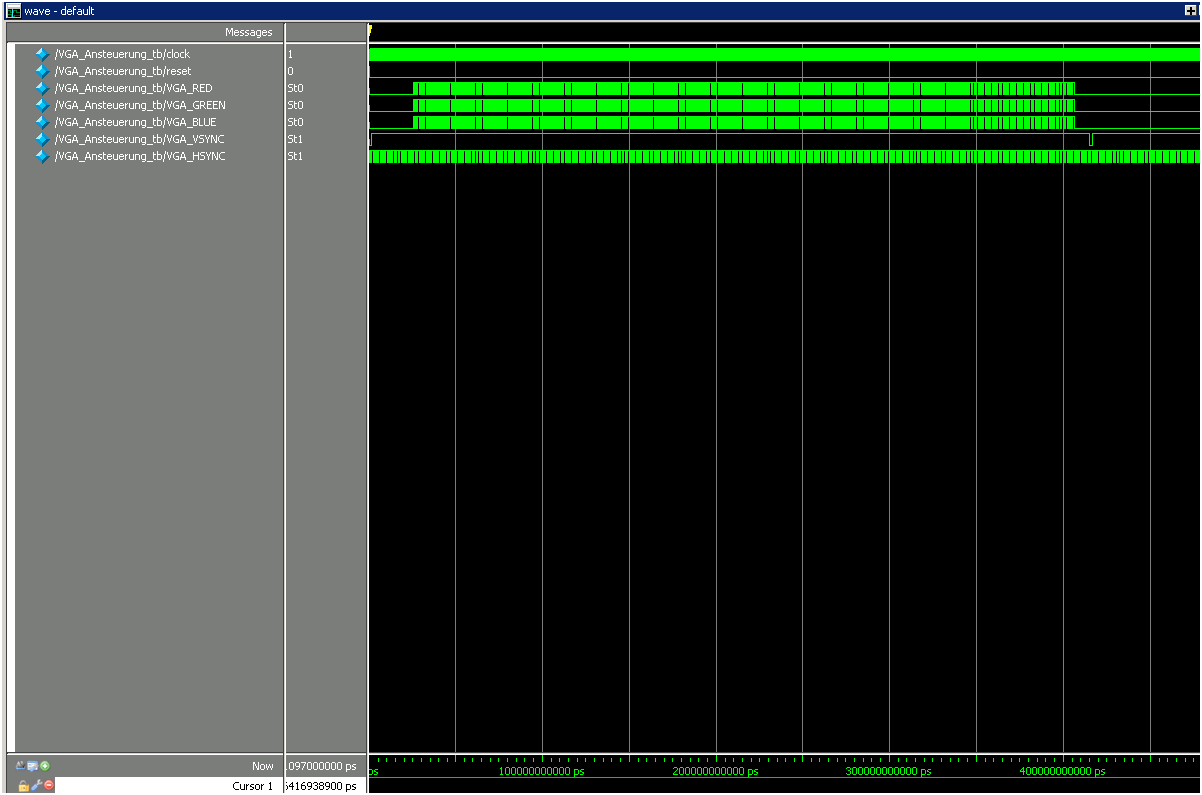Lock Cursor 1 using the padlock icon
This screenshot has height=795, width=1202.
pos(24,786)
